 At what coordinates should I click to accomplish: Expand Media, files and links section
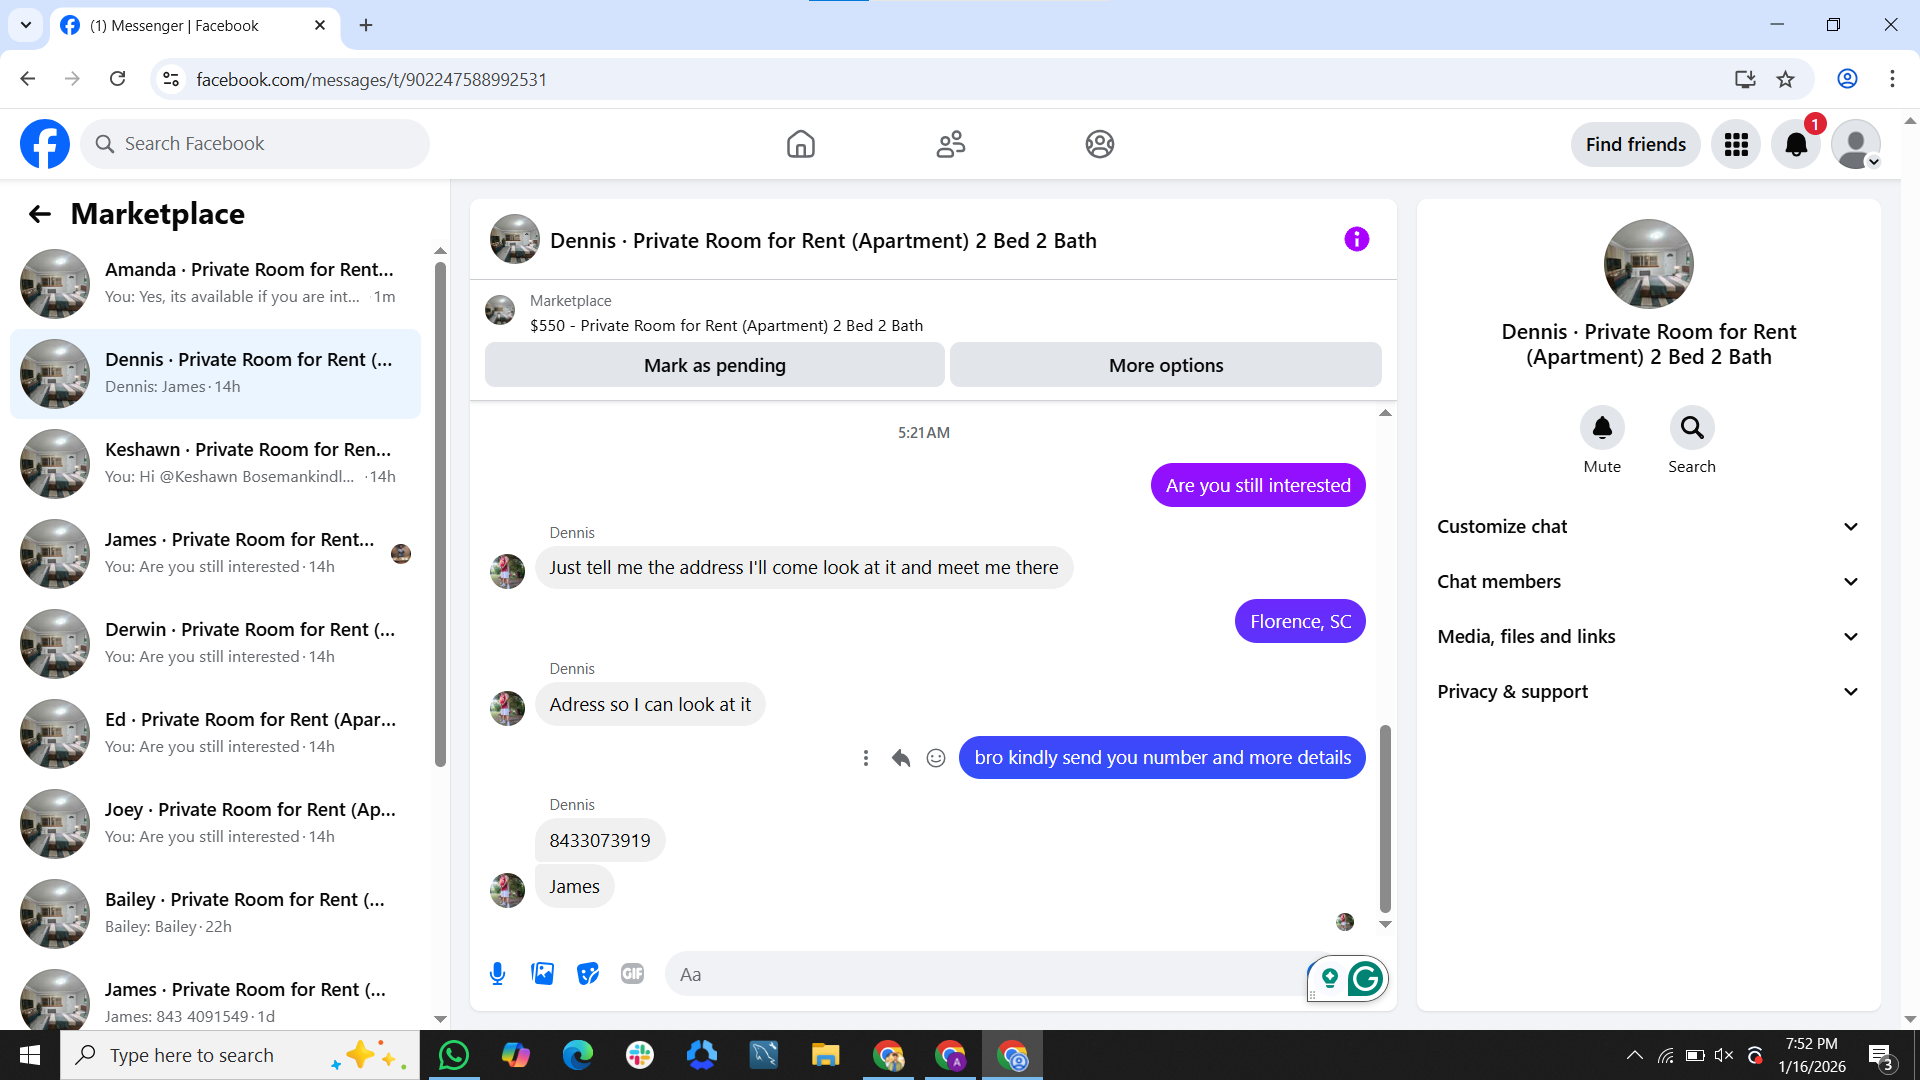click(1648, 637)
